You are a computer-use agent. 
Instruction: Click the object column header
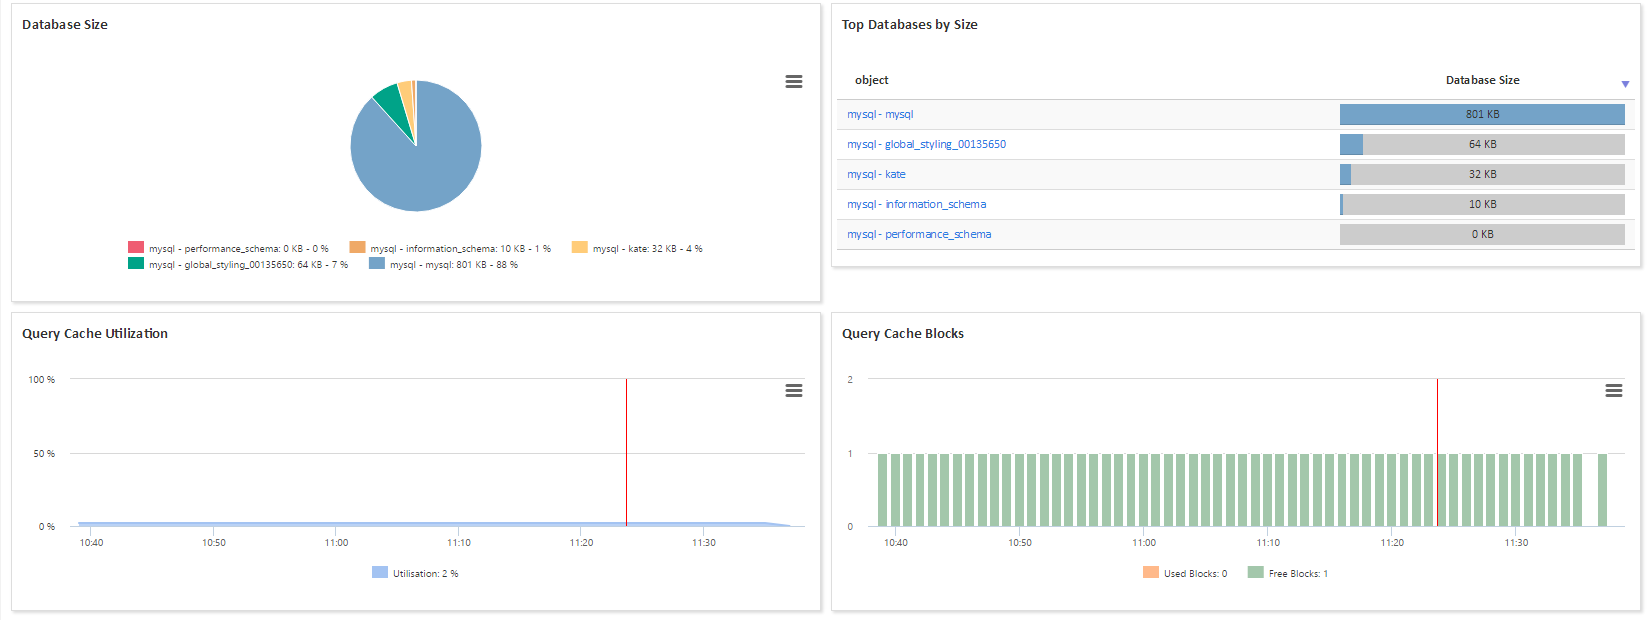pyautogui.click(x=871, y=80)
